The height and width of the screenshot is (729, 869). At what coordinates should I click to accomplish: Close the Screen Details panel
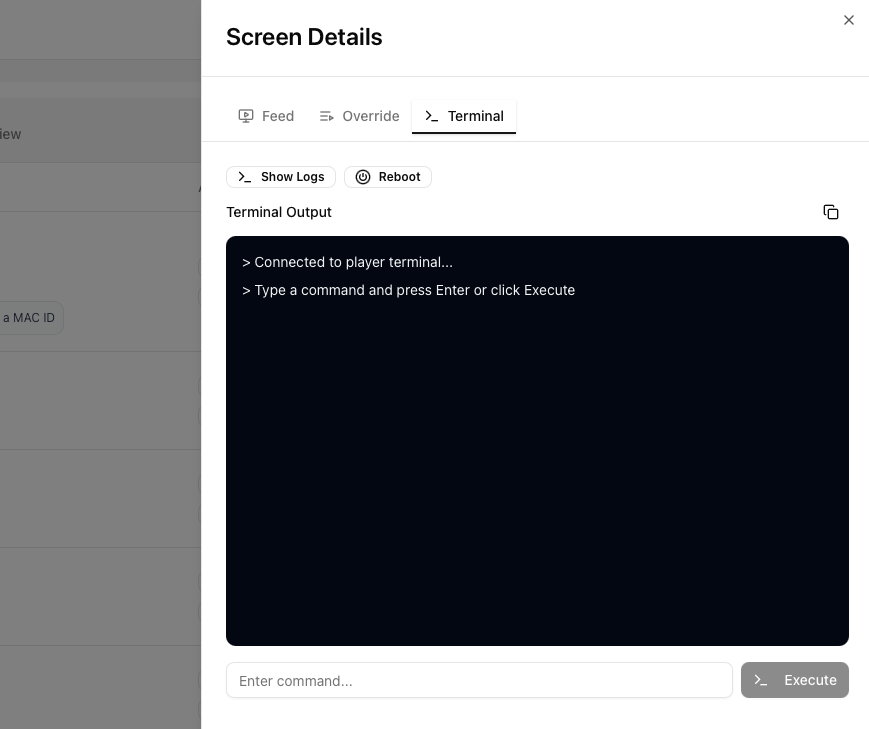click(x=848, y=20)
